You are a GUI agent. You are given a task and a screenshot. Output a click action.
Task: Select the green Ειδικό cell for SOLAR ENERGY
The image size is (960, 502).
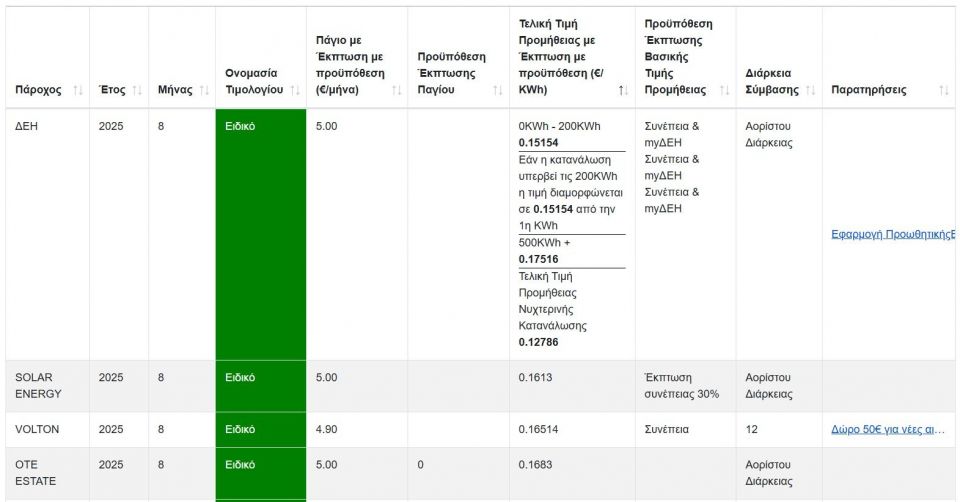(260, 385)
